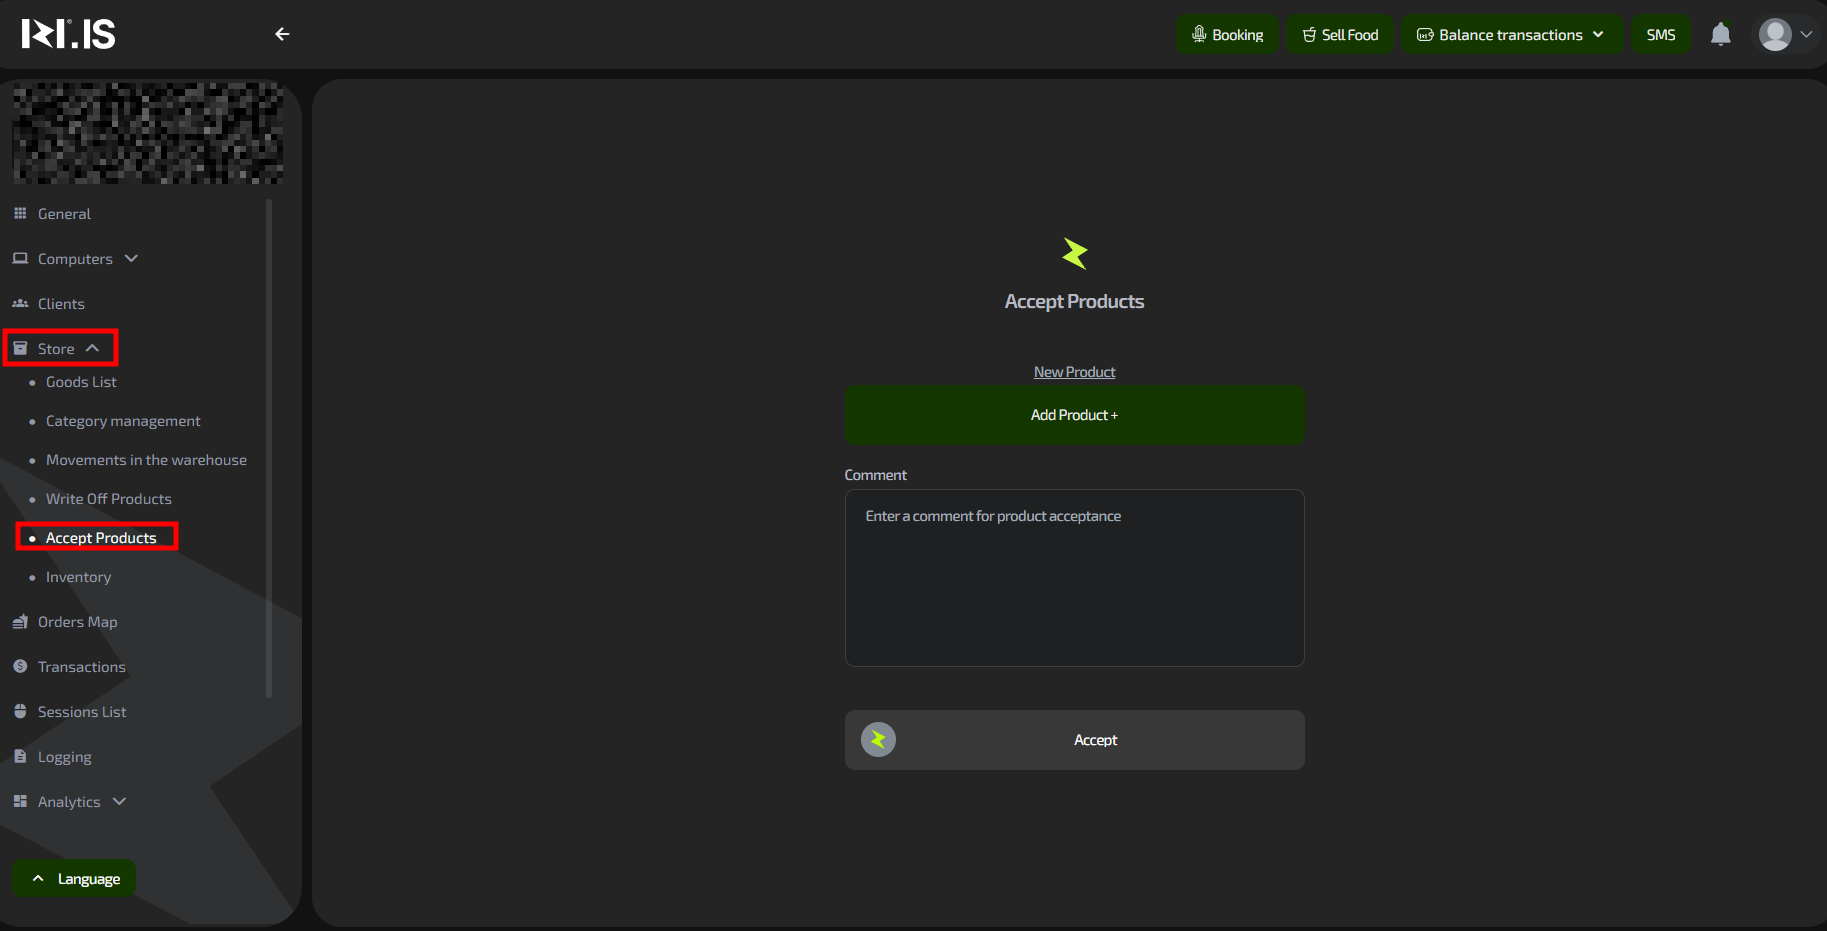Click the Logging document icon
The image size is (1827, 931).
coord(20,757)
